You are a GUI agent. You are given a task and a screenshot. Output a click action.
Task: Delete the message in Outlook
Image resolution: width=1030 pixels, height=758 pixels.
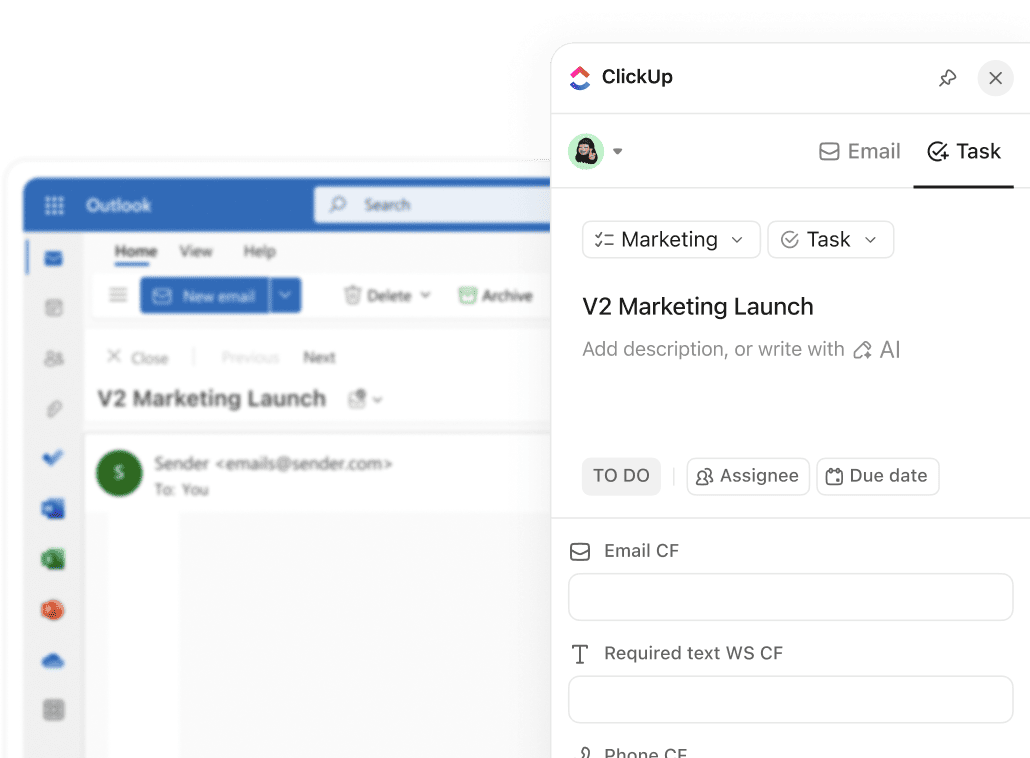pos(378,296)
